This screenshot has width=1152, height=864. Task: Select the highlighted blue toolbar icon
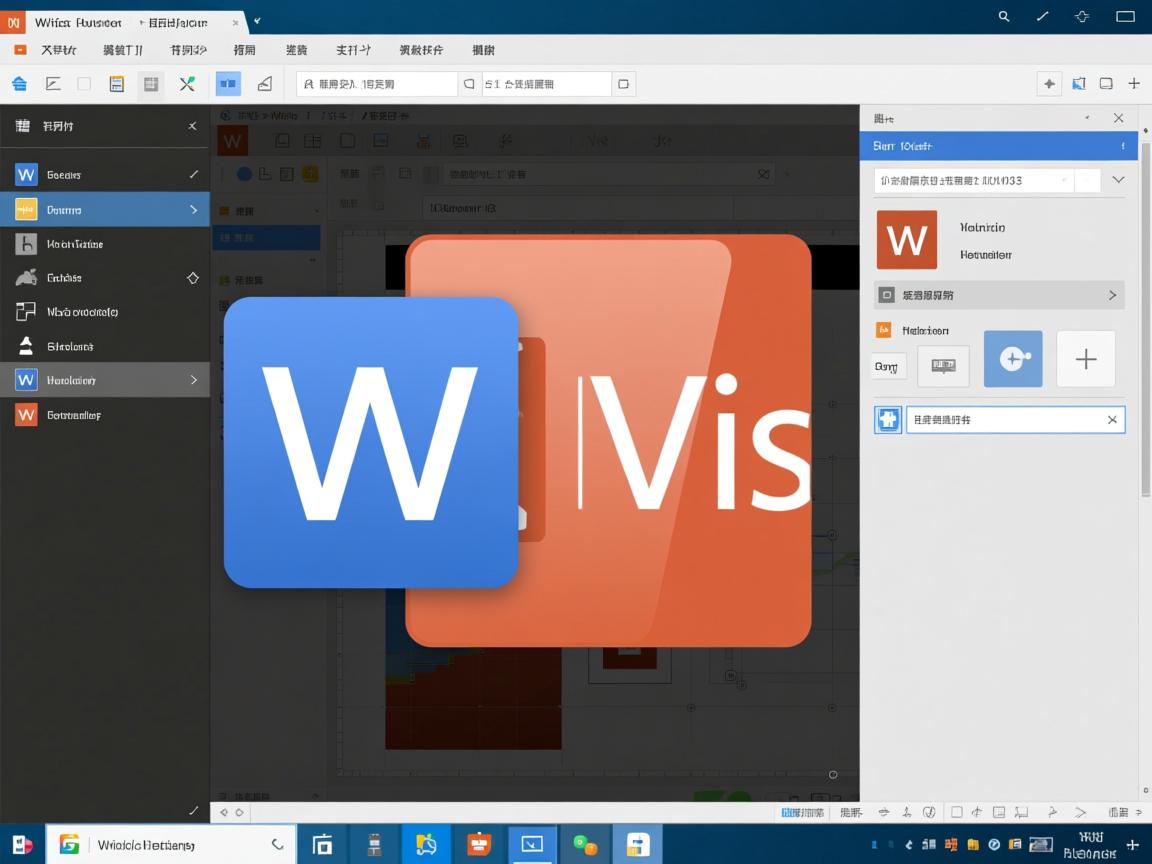228,84
